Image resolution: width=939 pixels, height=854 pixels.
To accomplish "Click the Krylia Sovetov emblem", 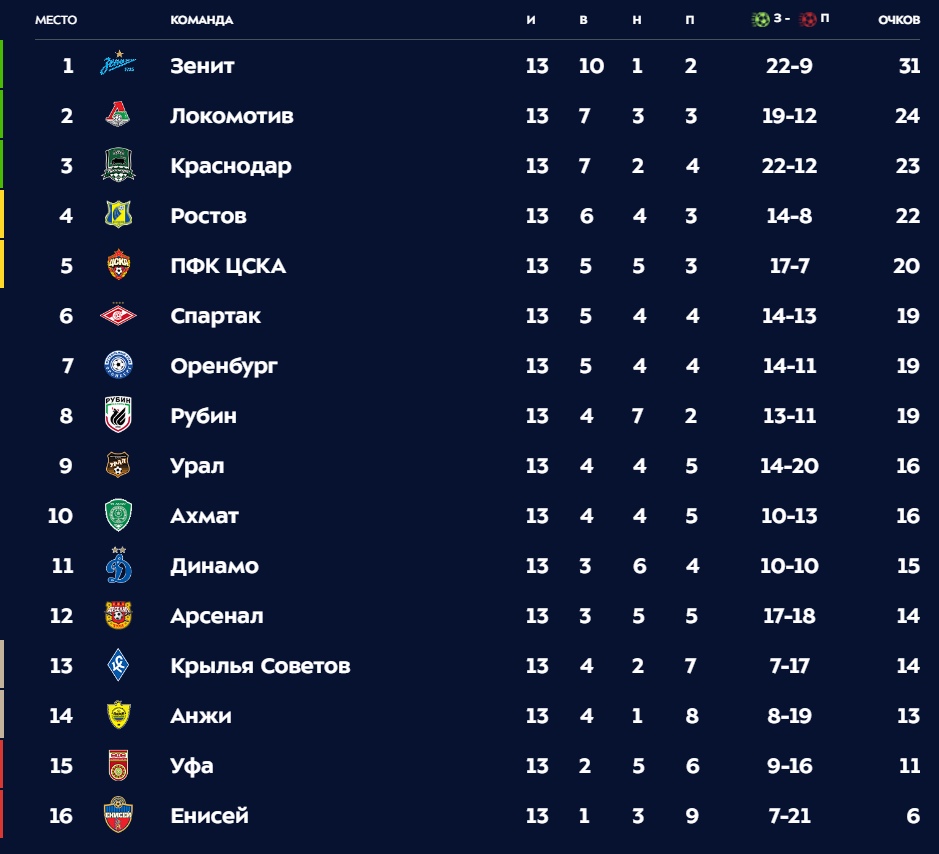I will (118, 666).
